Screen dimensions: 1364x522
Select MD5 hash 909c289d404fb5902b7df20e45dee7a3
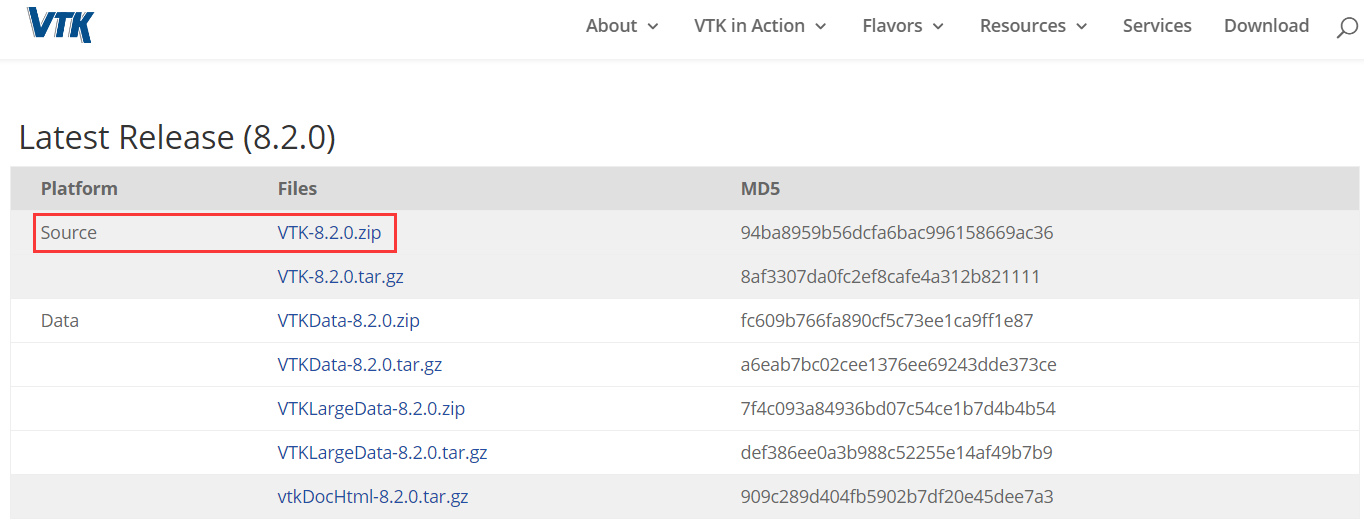click(x=897, y=497)
